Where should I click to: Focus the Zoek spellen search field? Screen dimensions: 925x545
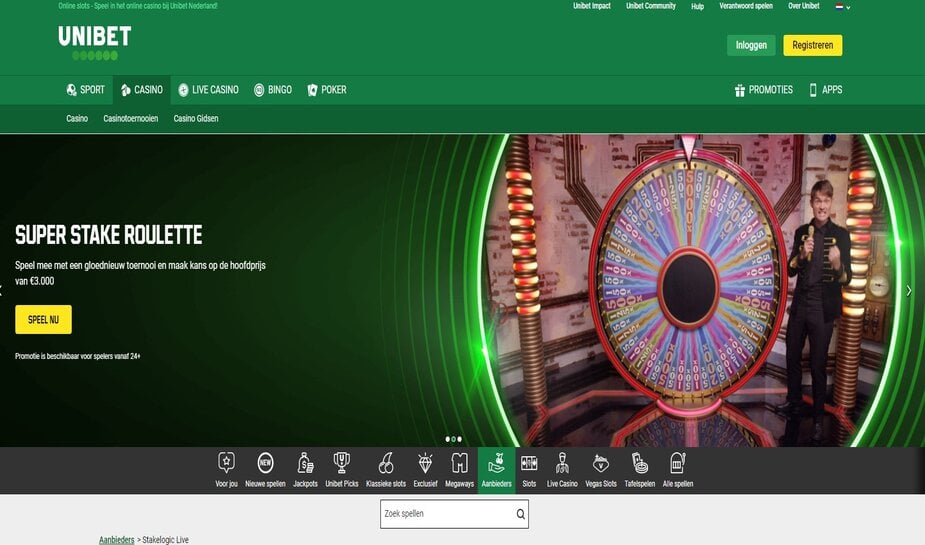(x=454, y=514)
